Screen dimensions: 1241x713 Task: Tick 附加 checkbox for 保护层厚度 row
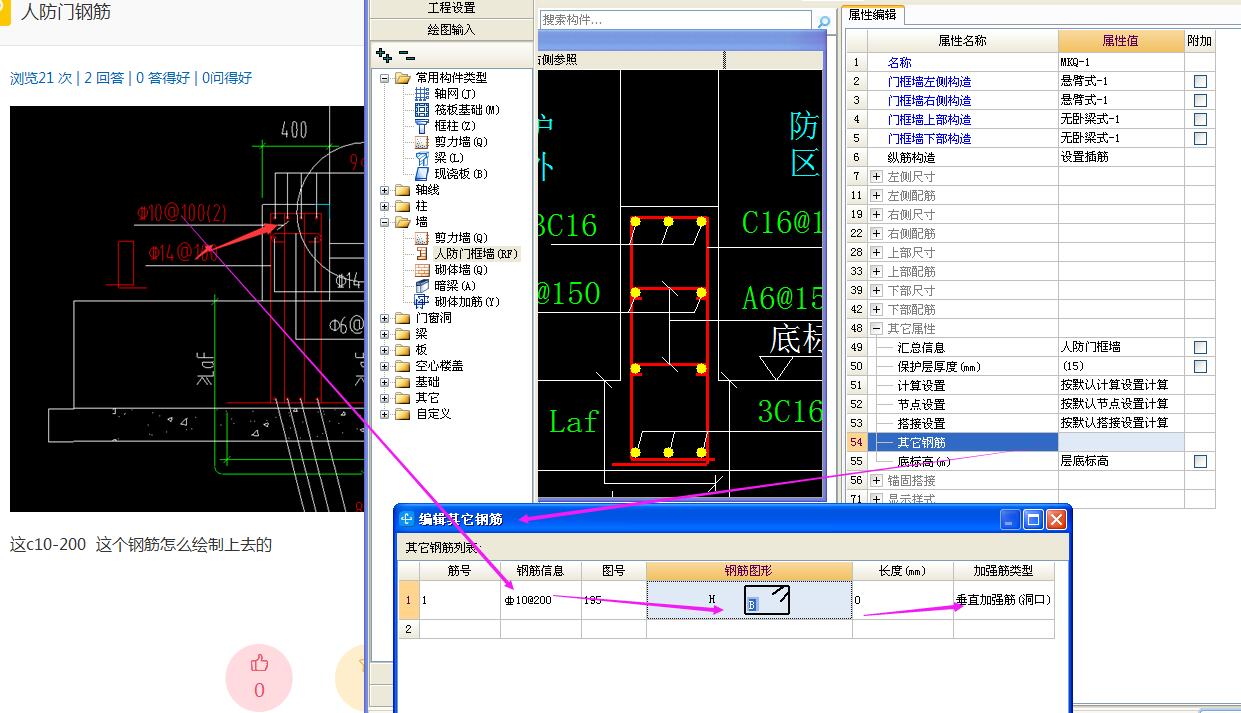[1200, 366]
